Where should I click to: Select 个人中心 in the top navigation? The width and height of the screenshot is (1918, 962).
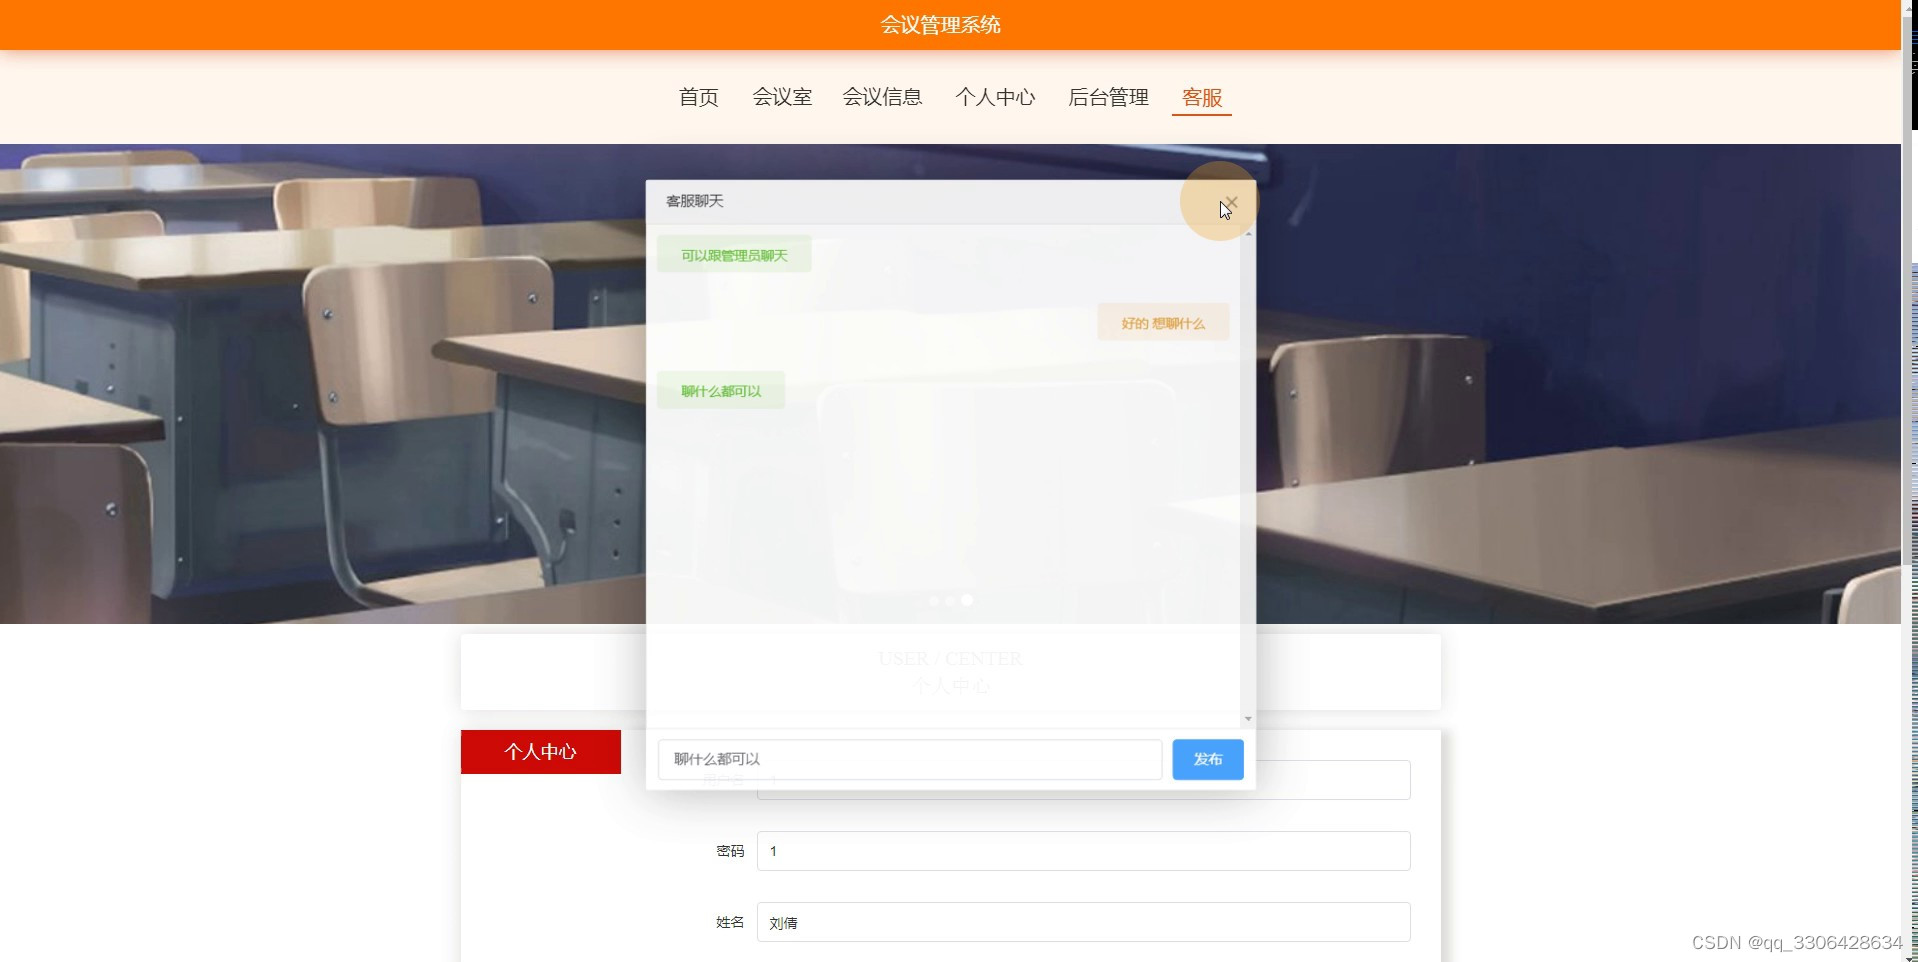(995, 97)
